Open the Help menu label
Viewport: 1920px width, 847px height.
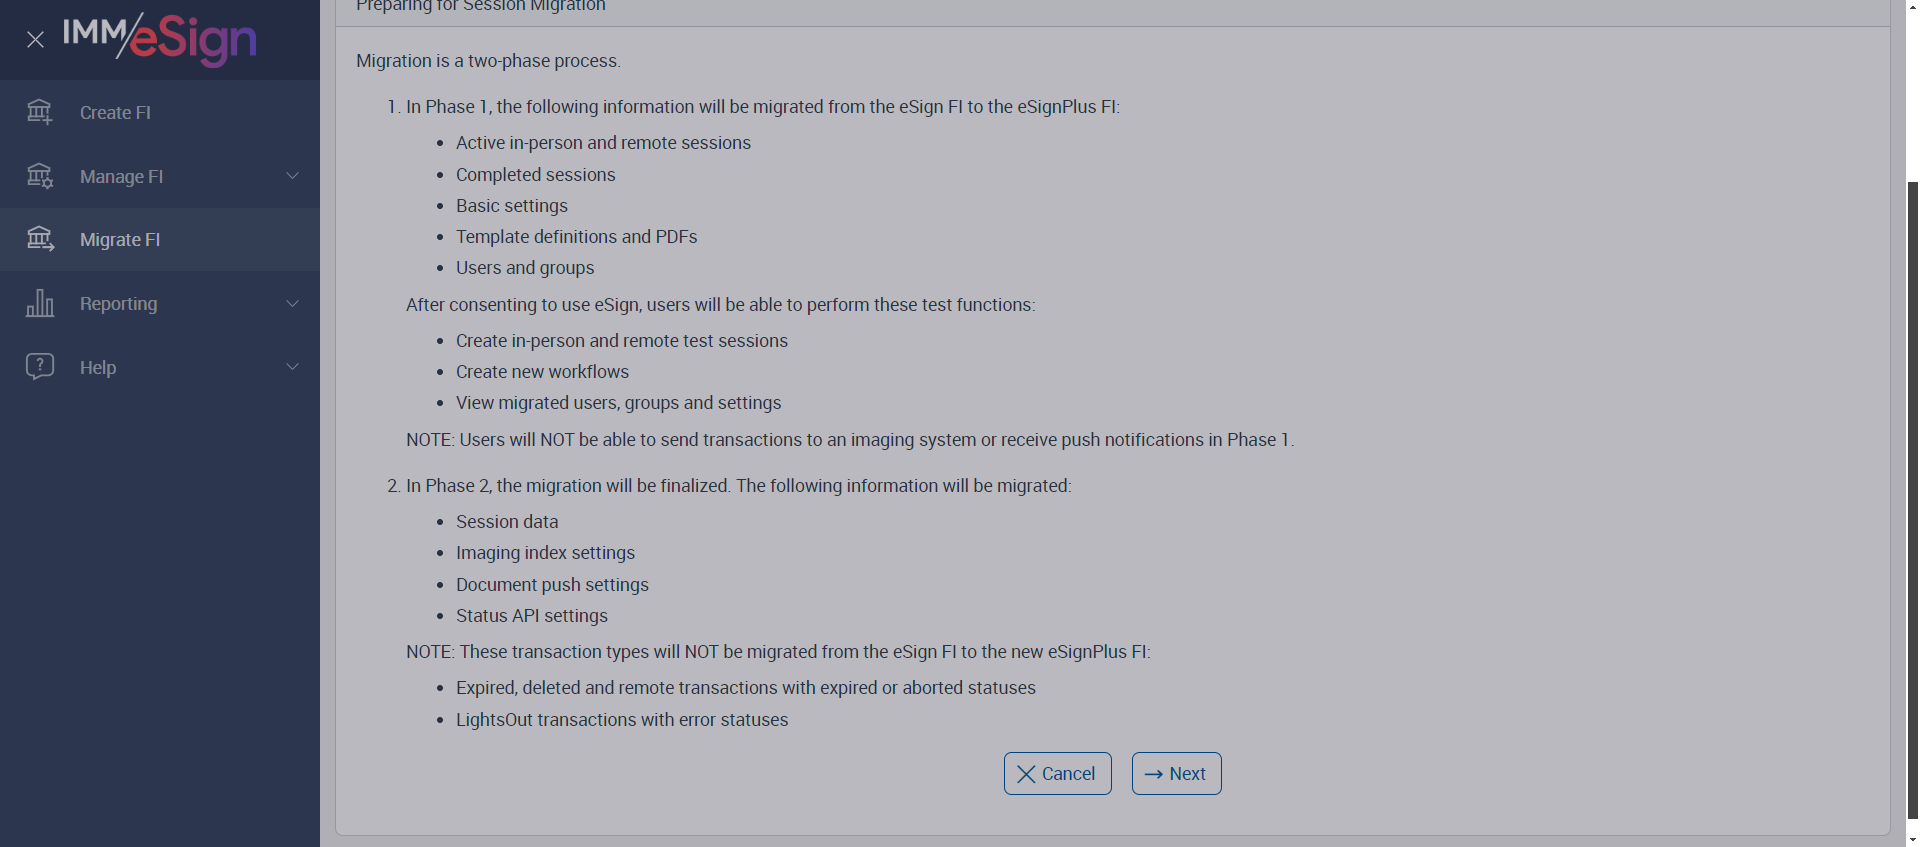tap(98, 368)
